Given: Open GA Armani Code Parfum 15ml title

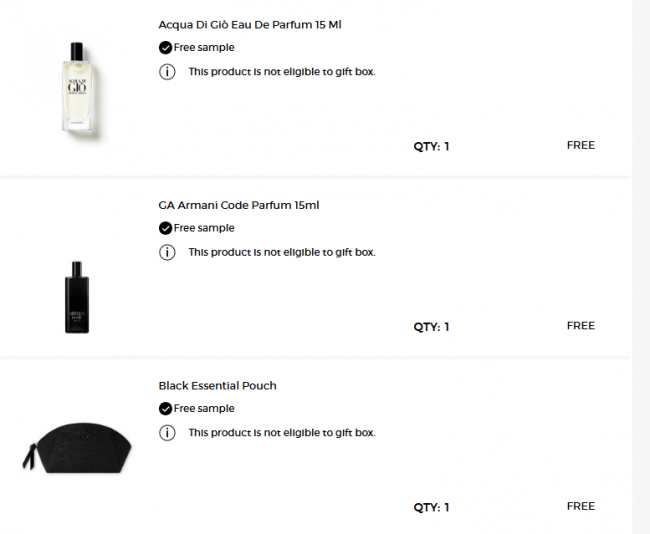Looking at the screenshot, I should pyautogui.click(x=239, y=205).
